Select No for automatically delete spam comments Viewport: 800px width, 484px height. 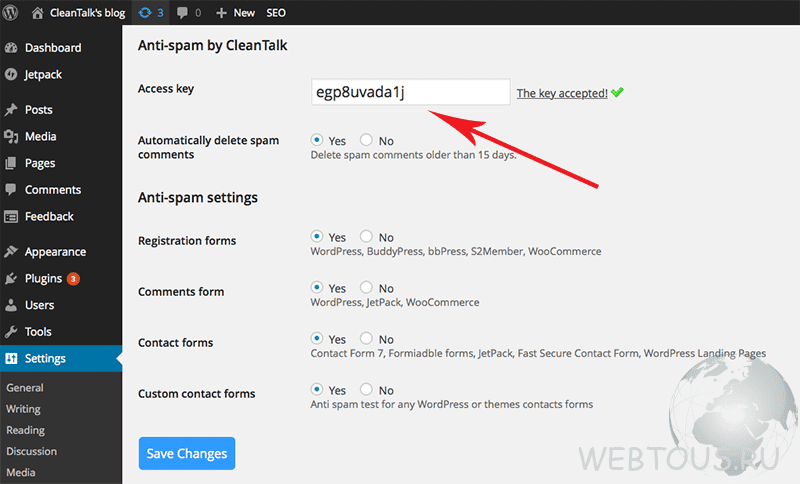click(366, 139)
